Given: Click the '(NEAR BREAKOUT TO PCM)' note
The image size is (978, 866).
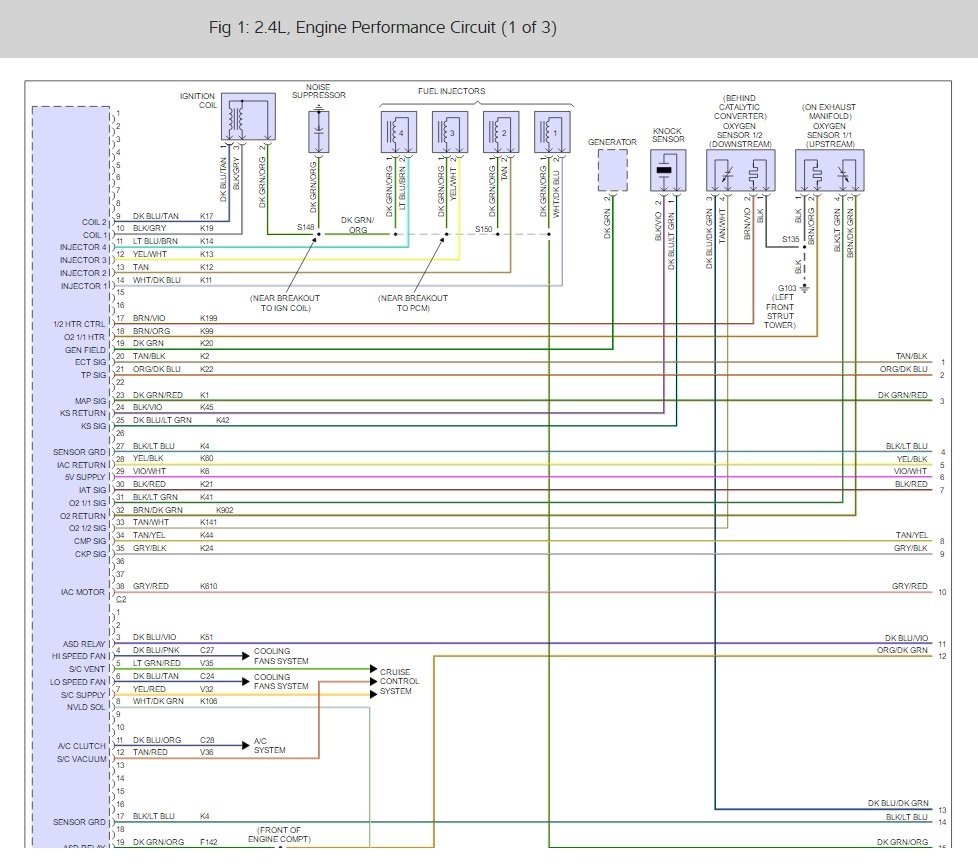Looking at the screenshot, I should point(413,303).
